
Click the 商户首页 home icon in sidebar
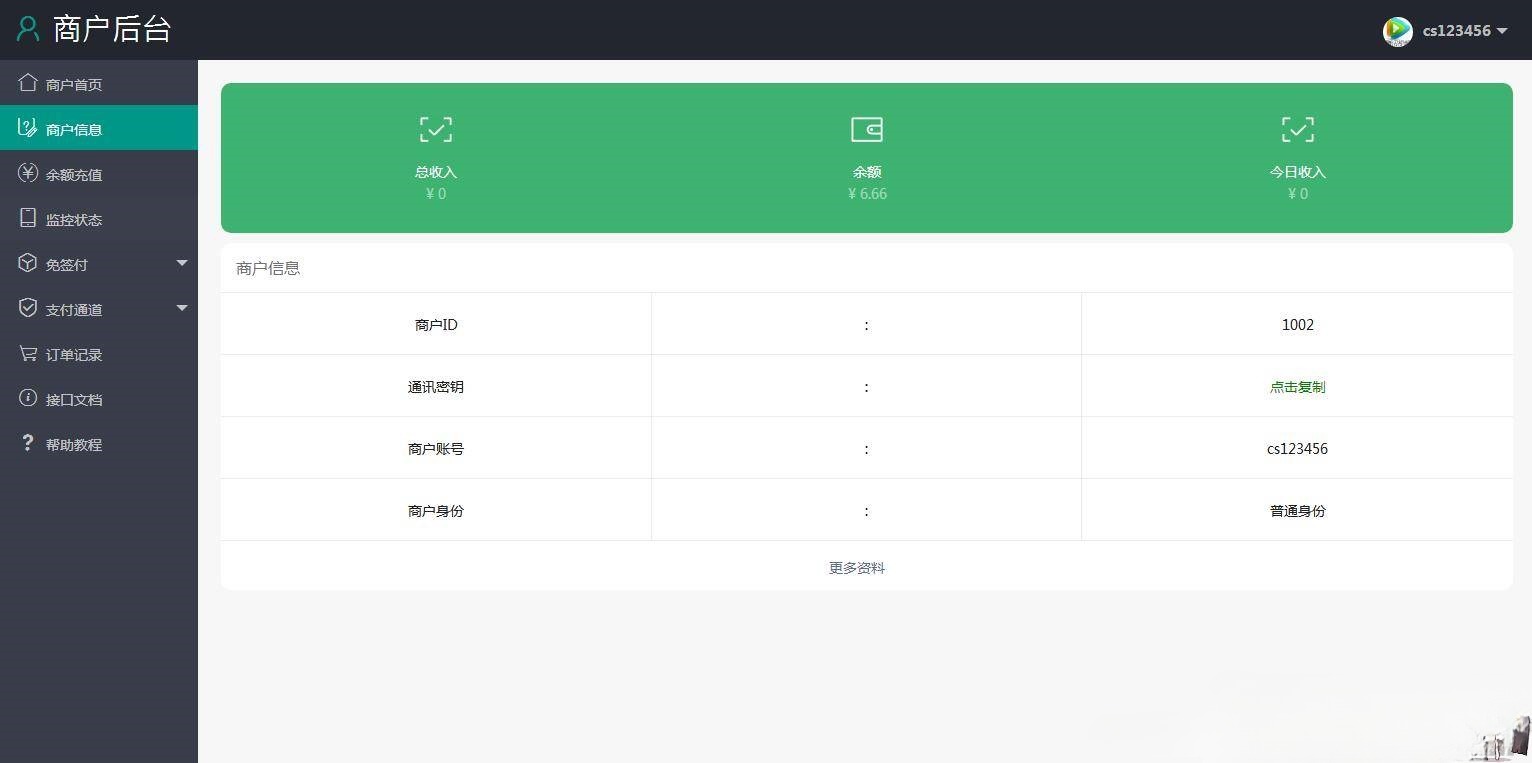pos(28,84)
